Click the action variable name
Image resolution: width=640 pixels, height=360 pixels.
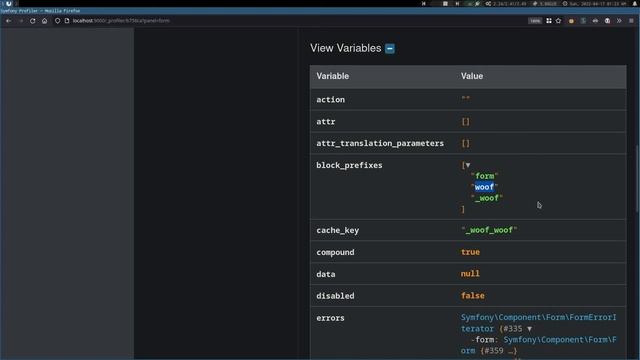tap(331, 100)
